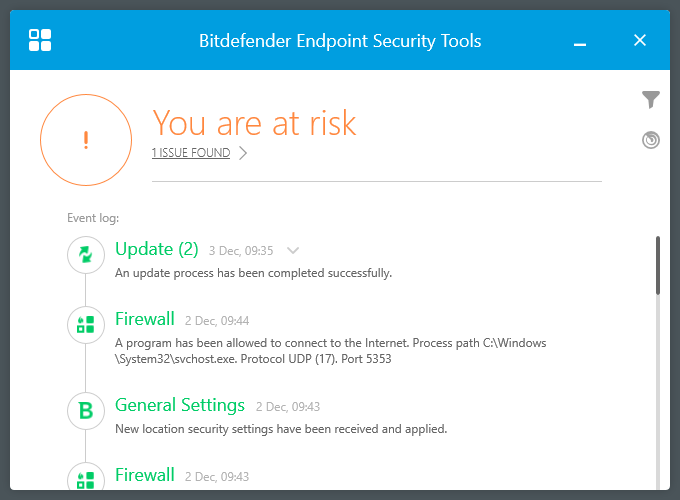
Task: Open the '1 ISSUE FOUND' link
Action: [x=191, y=153]
